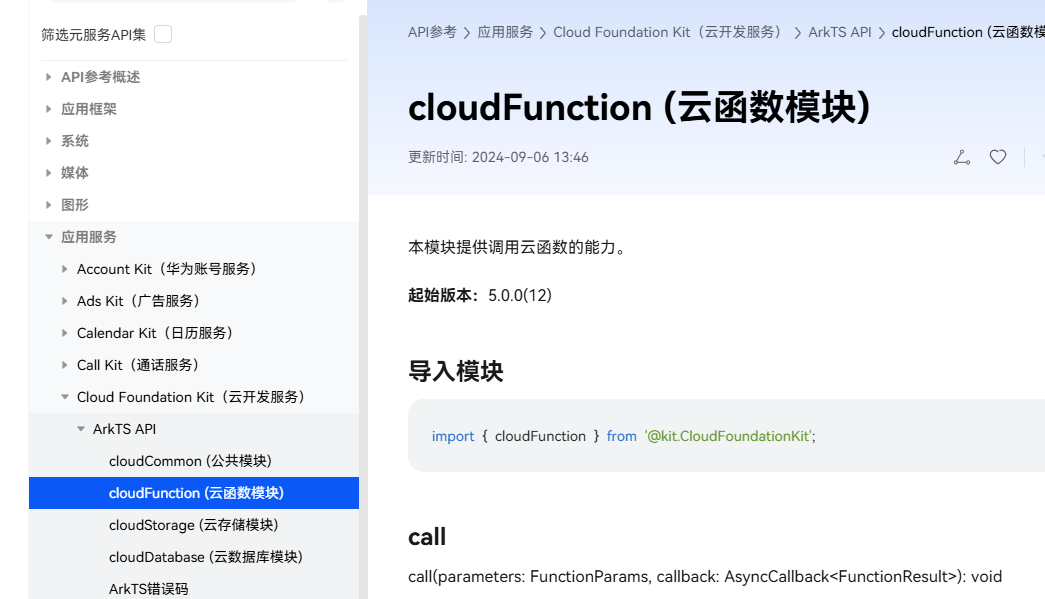Enable the 筛选元服务API集 checkbox
The image size is (1045, 599).
[163, 33]
